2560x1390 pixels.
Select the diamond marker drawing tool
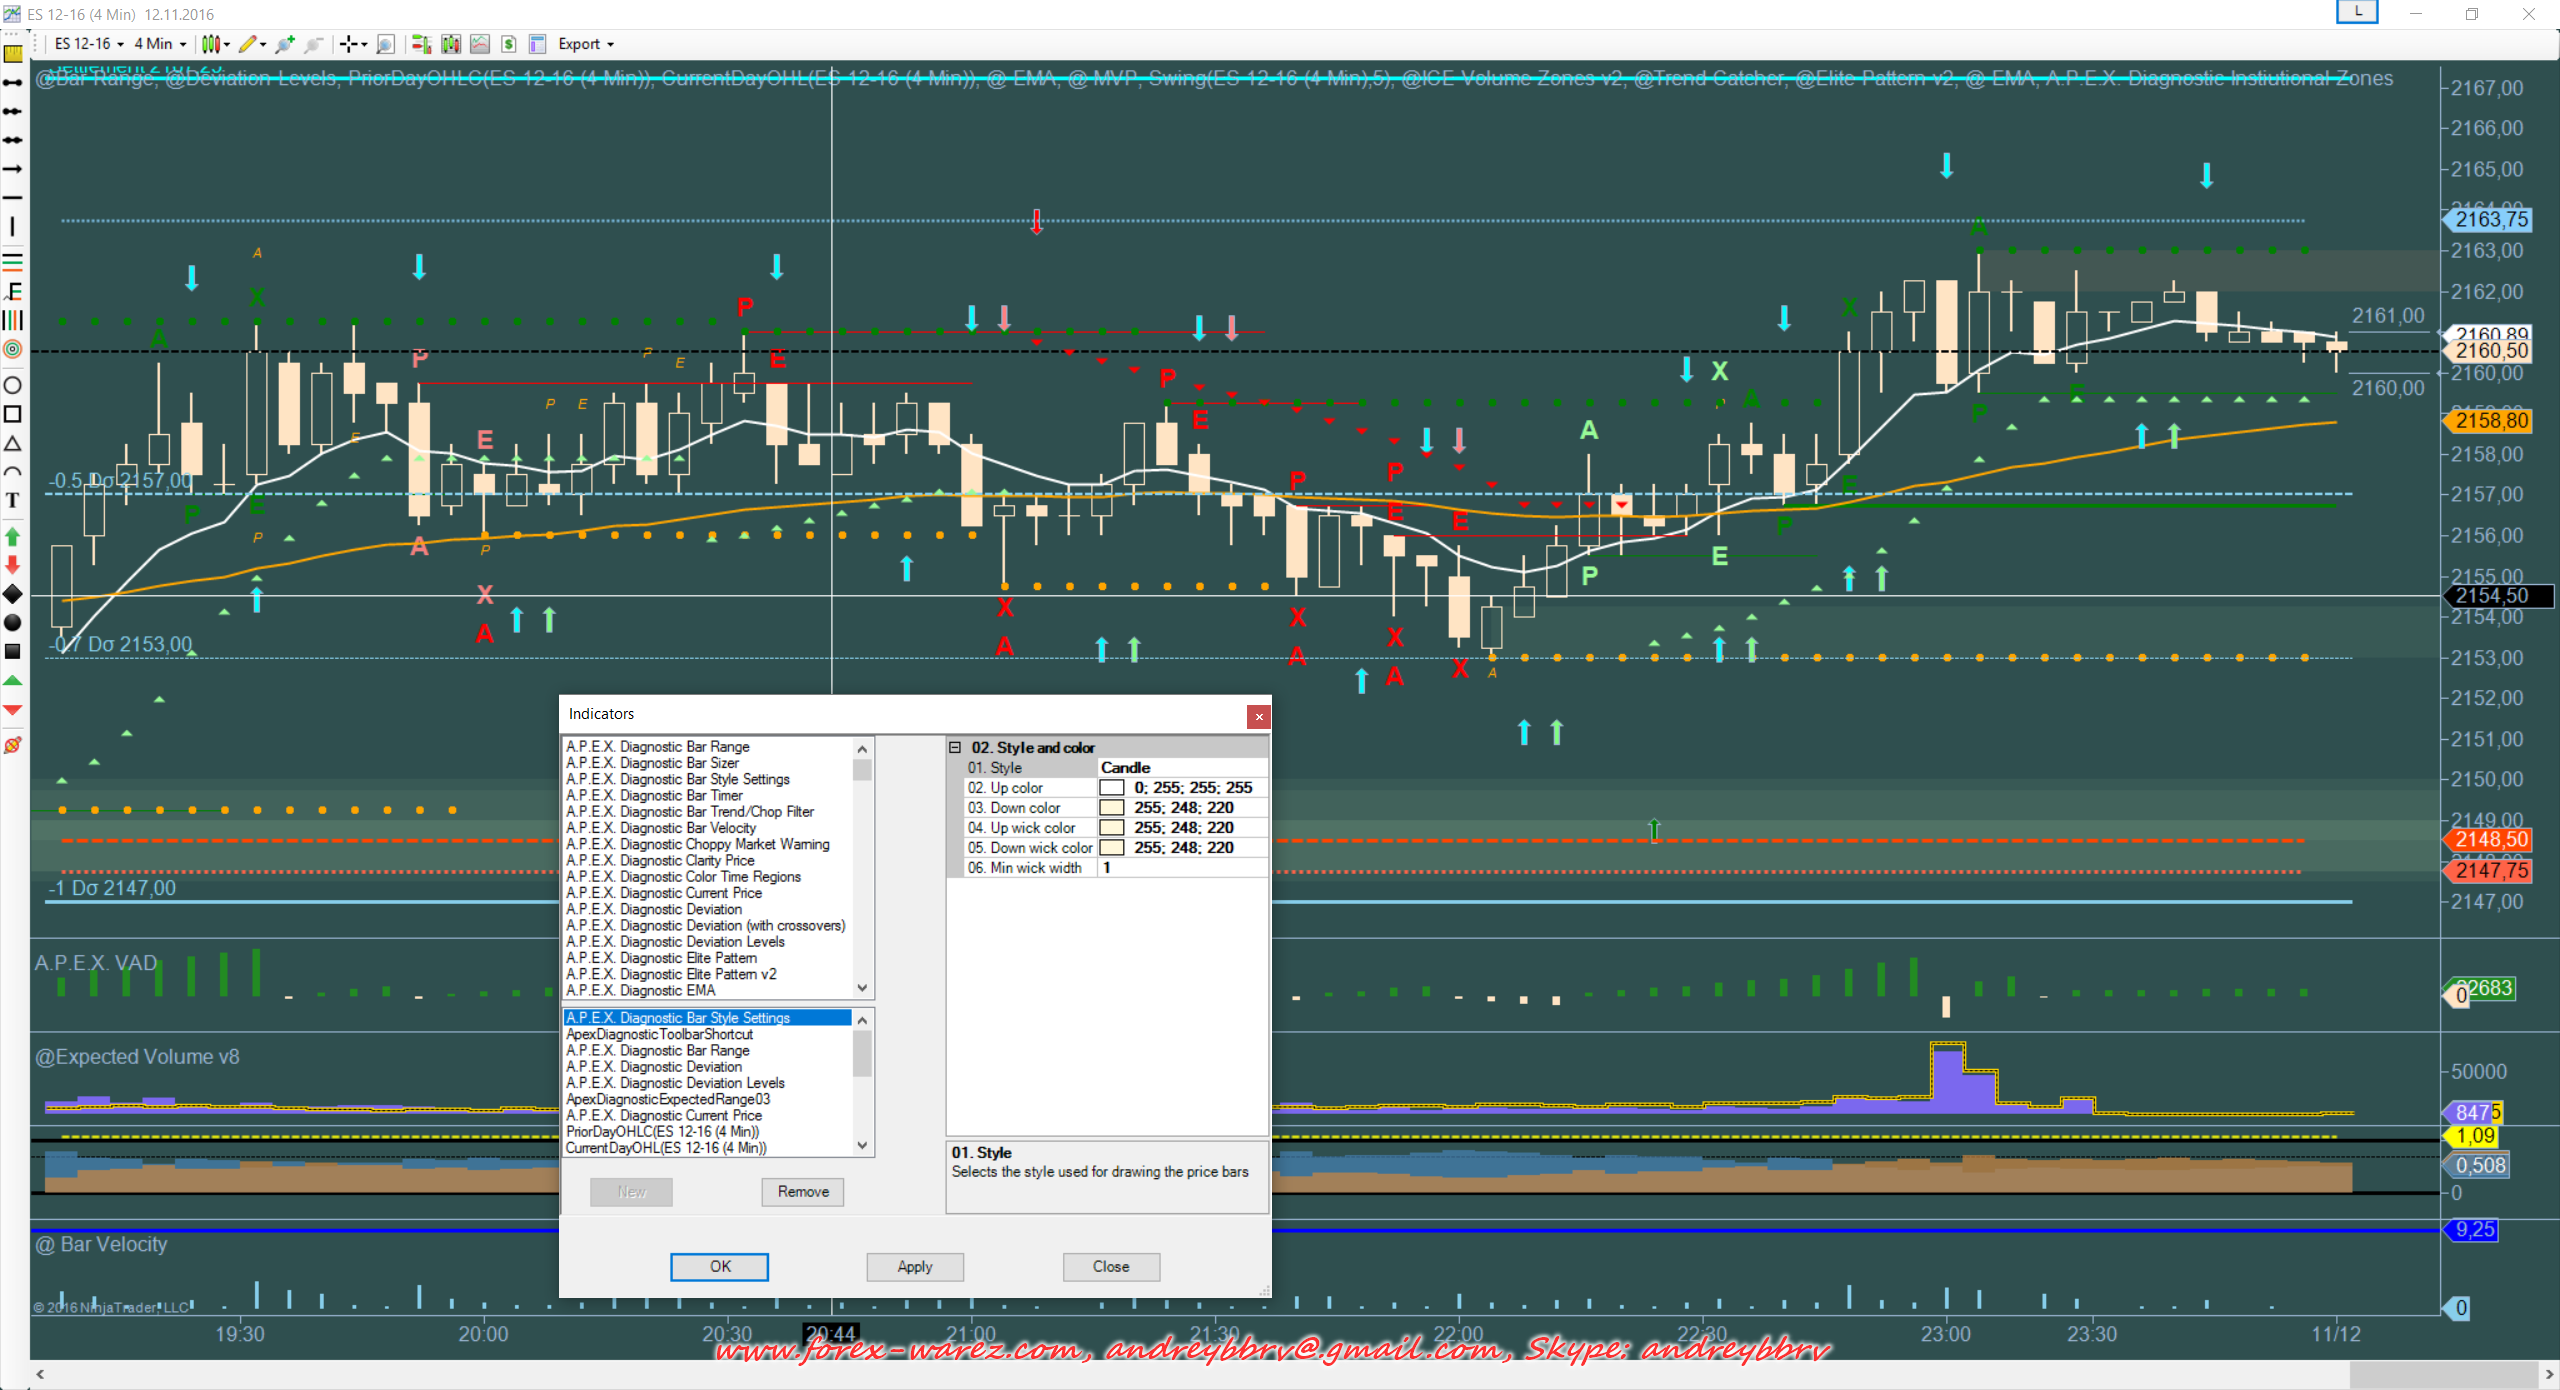(13, 594)
